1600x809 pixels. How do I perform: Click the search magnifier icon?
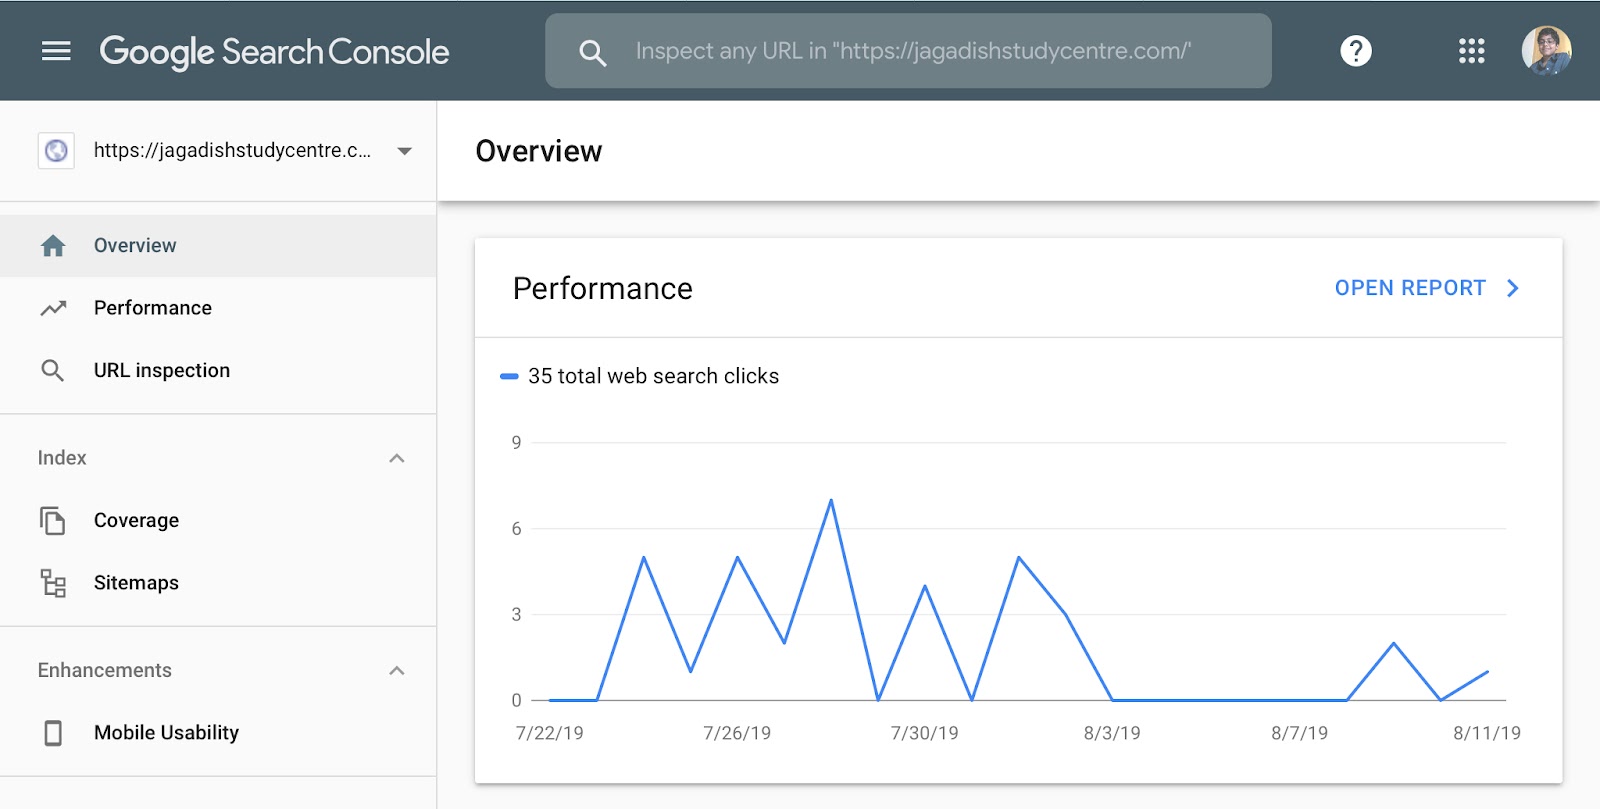(593, 53)
